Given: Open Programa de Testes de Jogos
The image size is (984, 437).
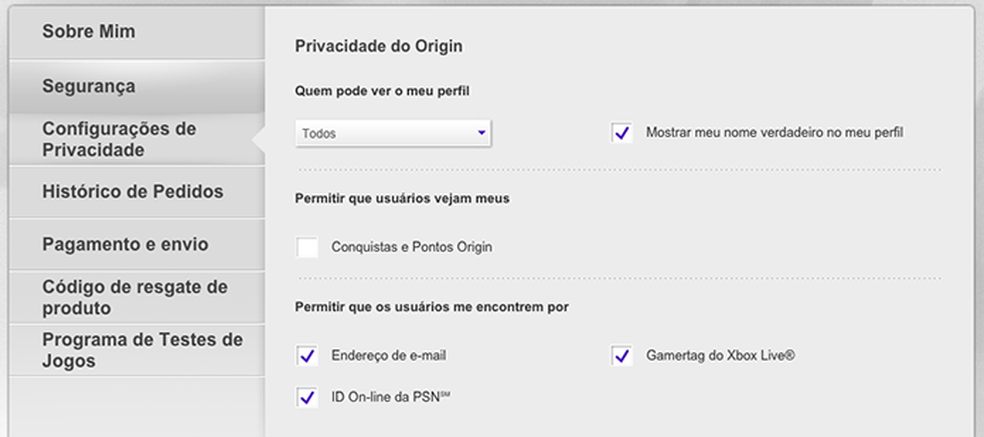Looking at the screenshot, I should click(x=142, y=350).
